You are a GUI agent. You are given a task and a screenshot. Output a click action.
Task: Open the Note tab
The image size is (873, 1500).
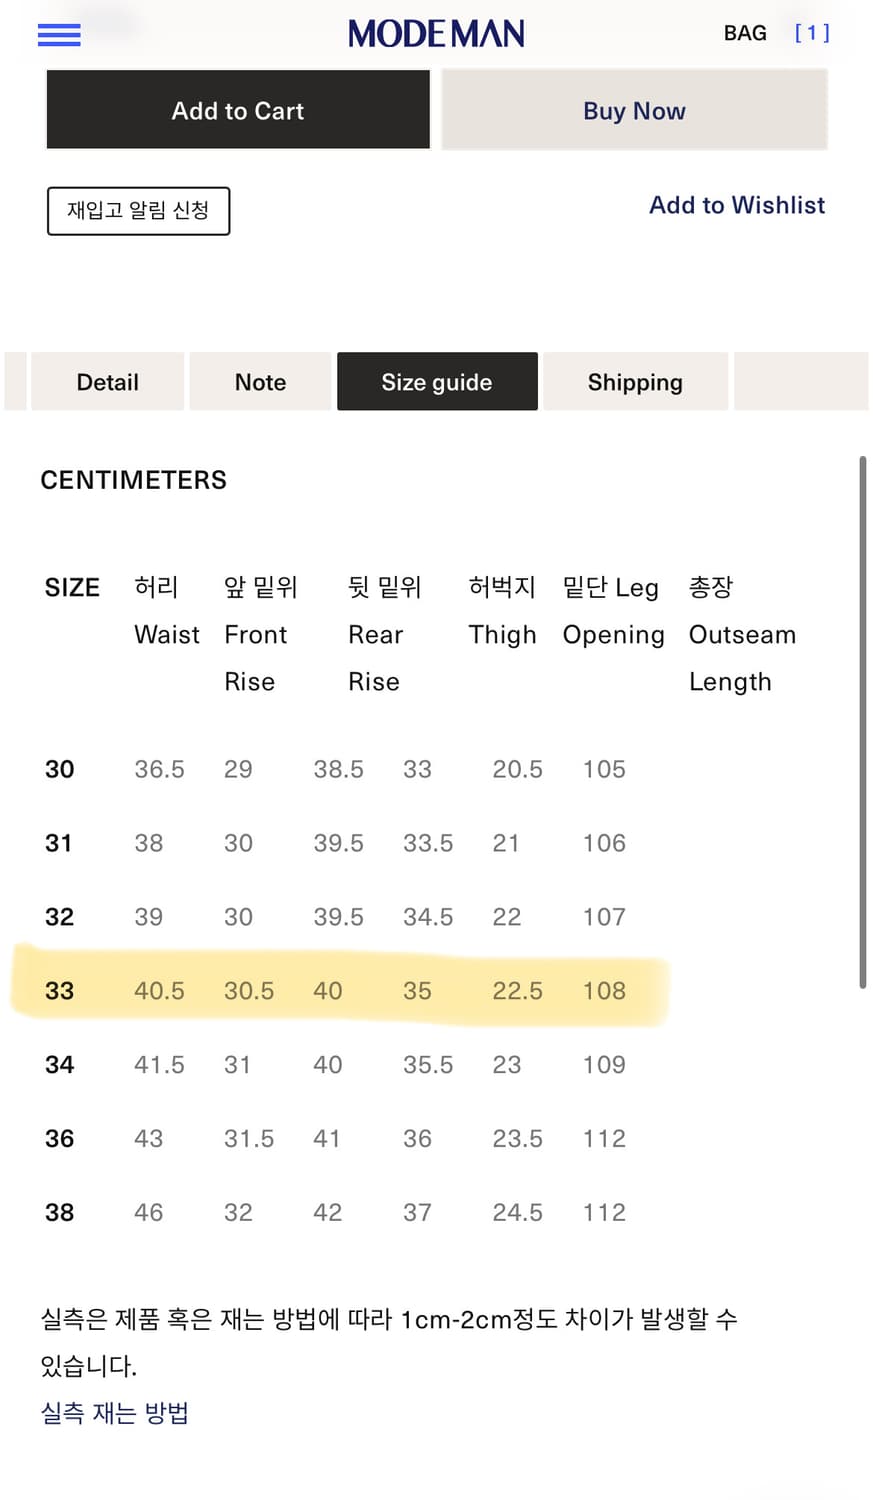[x=260, y=381]
